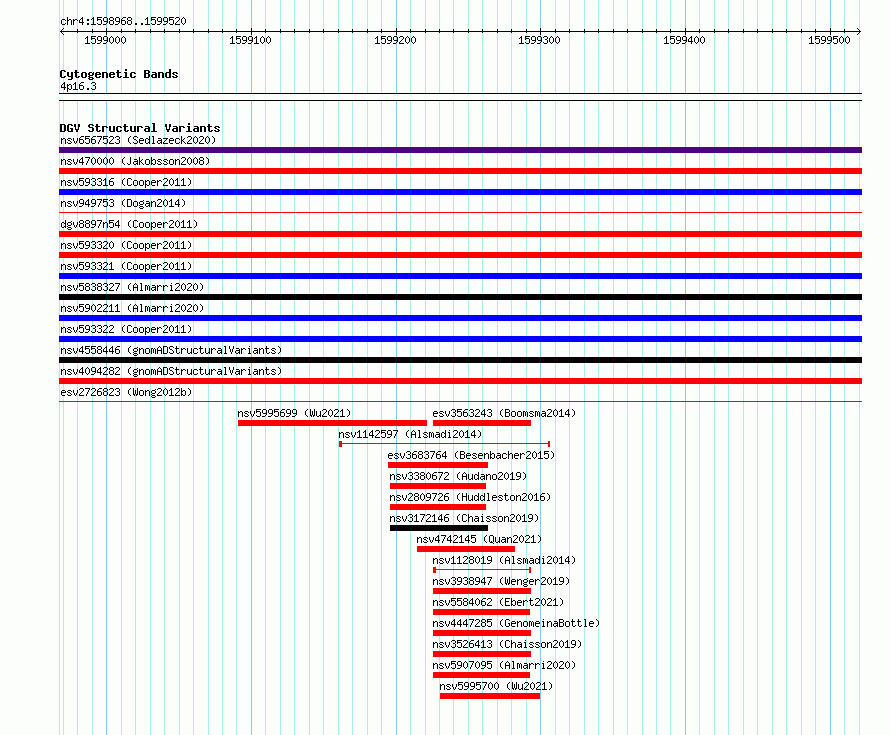Click nsv1142597 (Alsmadi2014) label
890x735 pixels.
410,434
